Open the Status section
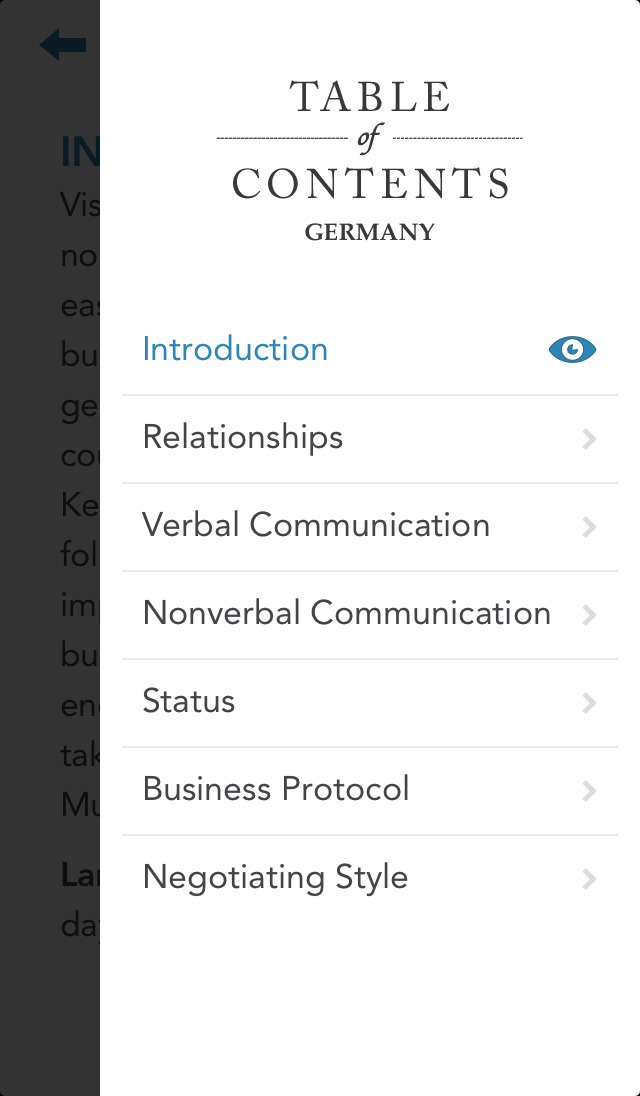The image size is (640, 1096). pyautogui.click(x=189, y=701)
